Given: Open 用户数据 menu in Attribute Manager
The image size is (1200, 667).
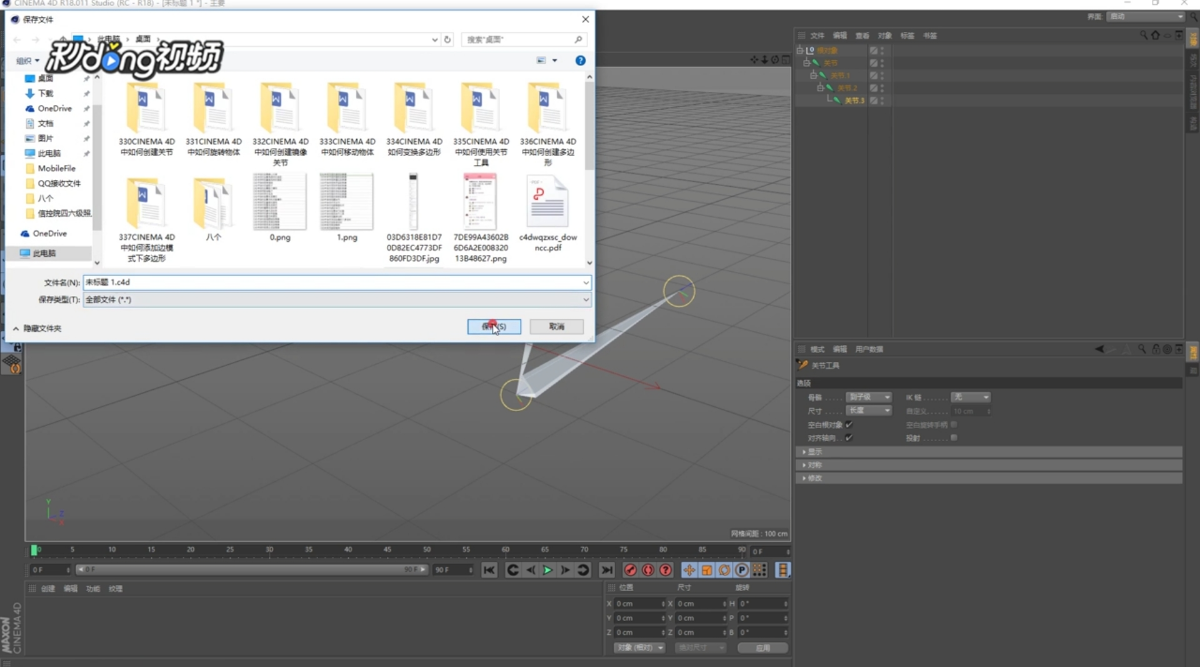Looking at the screenshot, I should (x=869, y=349).
